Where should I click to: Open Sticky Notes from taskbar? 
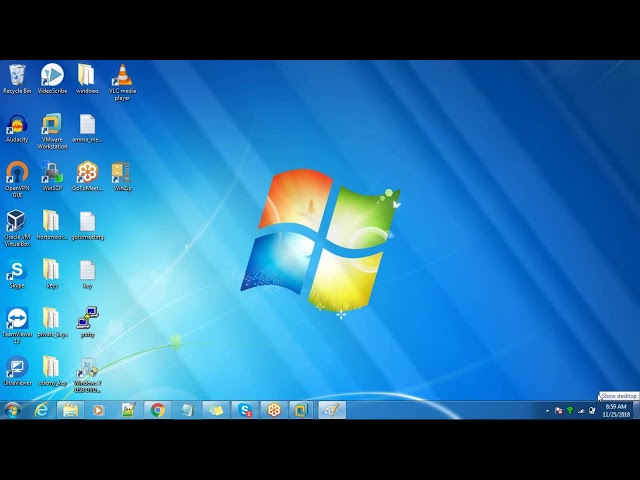click(216, 410)
